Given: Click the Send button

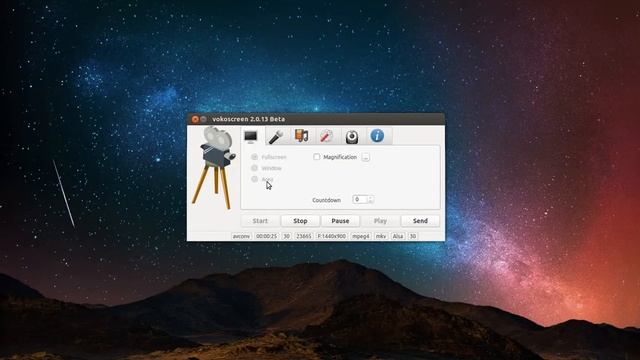Looking at the screenshot, I should pyautogui.click(x=420, y=221).
